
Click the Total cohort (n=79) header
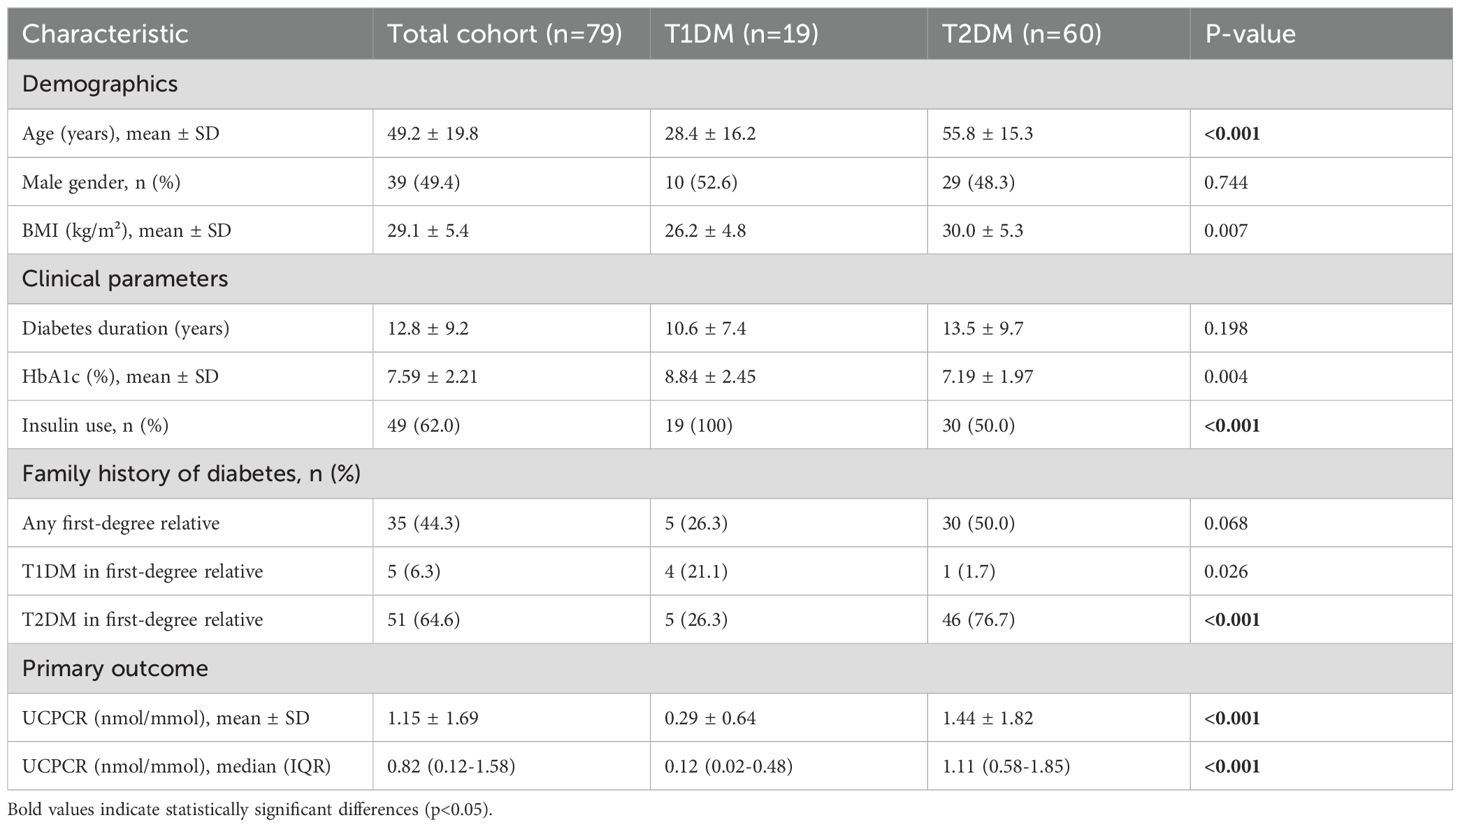[x=504, y=34]
